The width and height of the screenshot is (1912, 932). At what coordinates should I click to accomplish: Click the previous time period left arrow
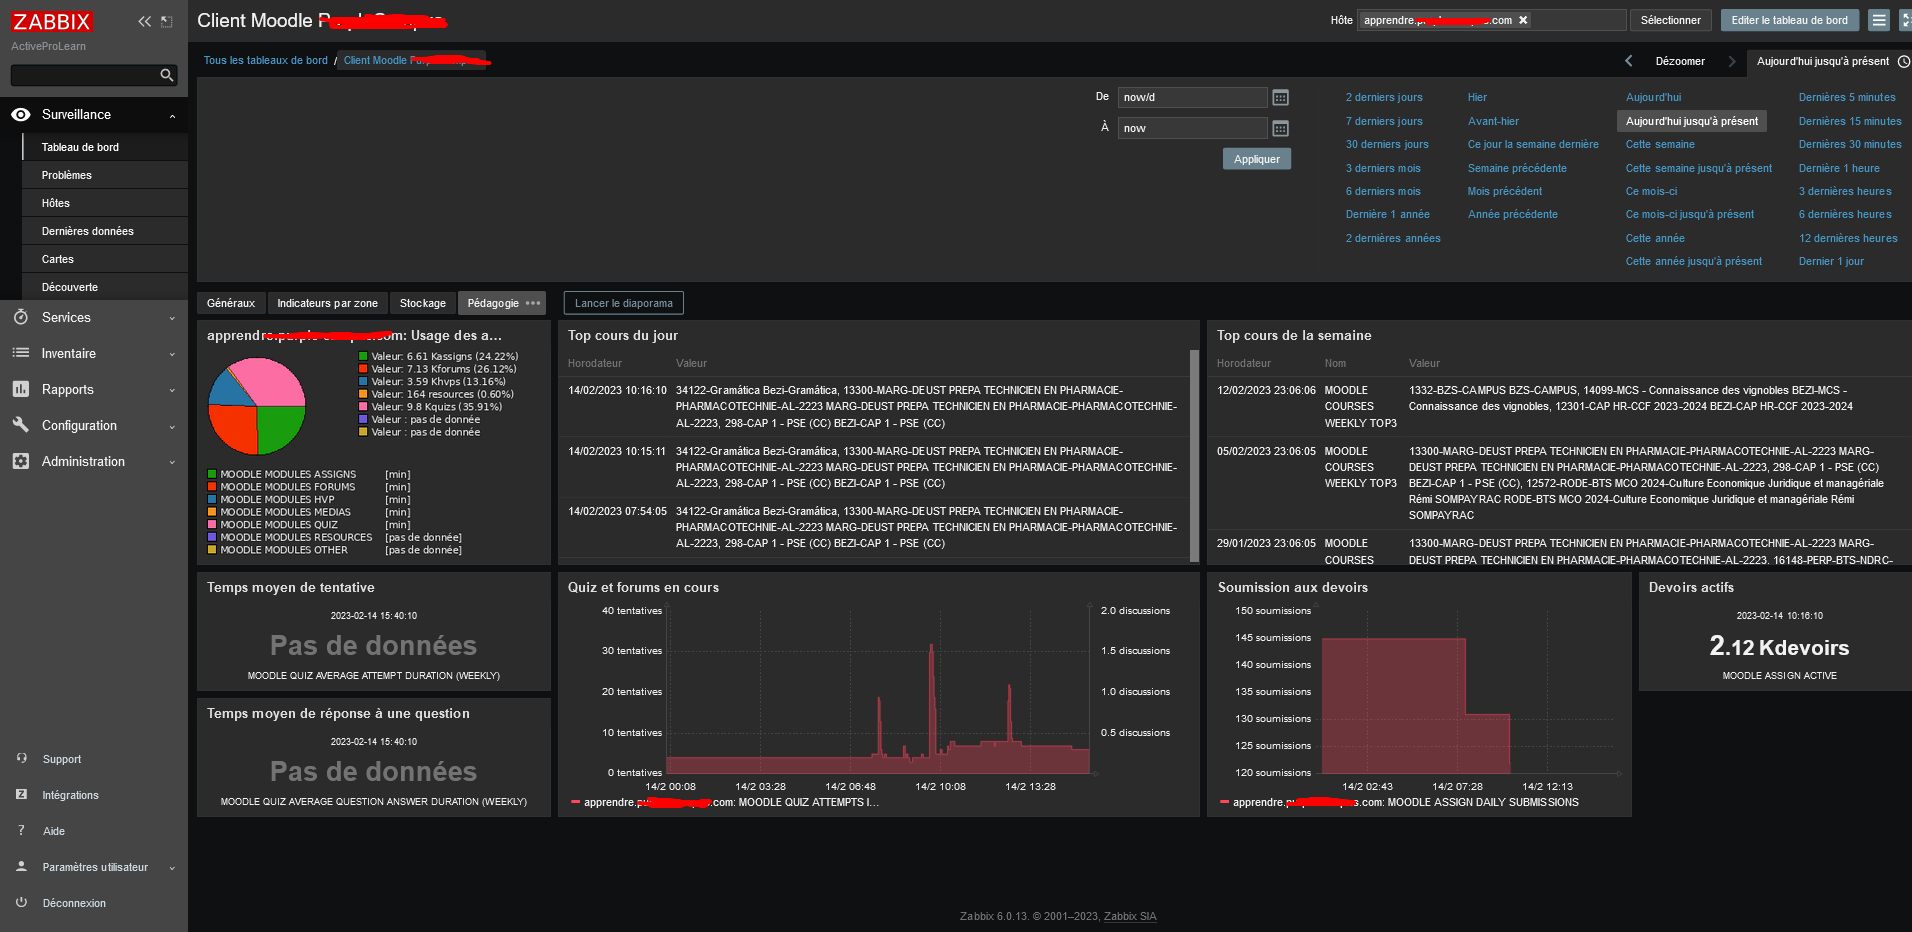(1628, 61)
